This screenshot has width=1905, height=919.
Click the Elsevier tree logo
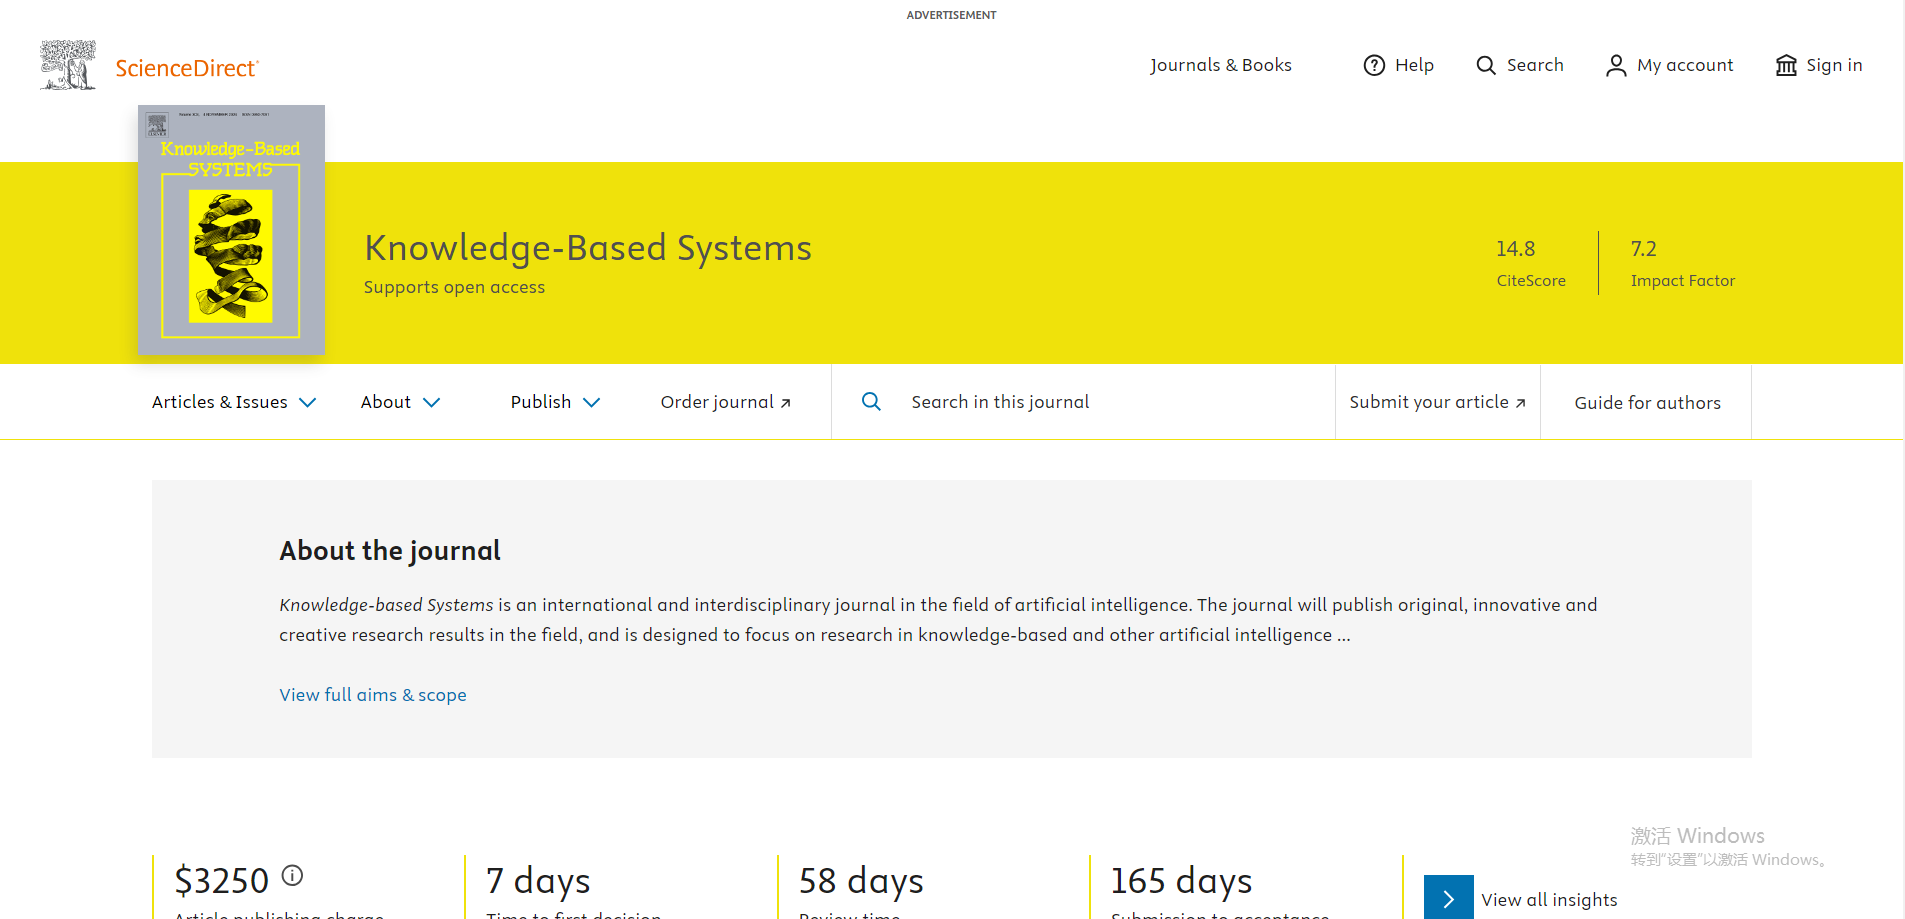[68, 65]
